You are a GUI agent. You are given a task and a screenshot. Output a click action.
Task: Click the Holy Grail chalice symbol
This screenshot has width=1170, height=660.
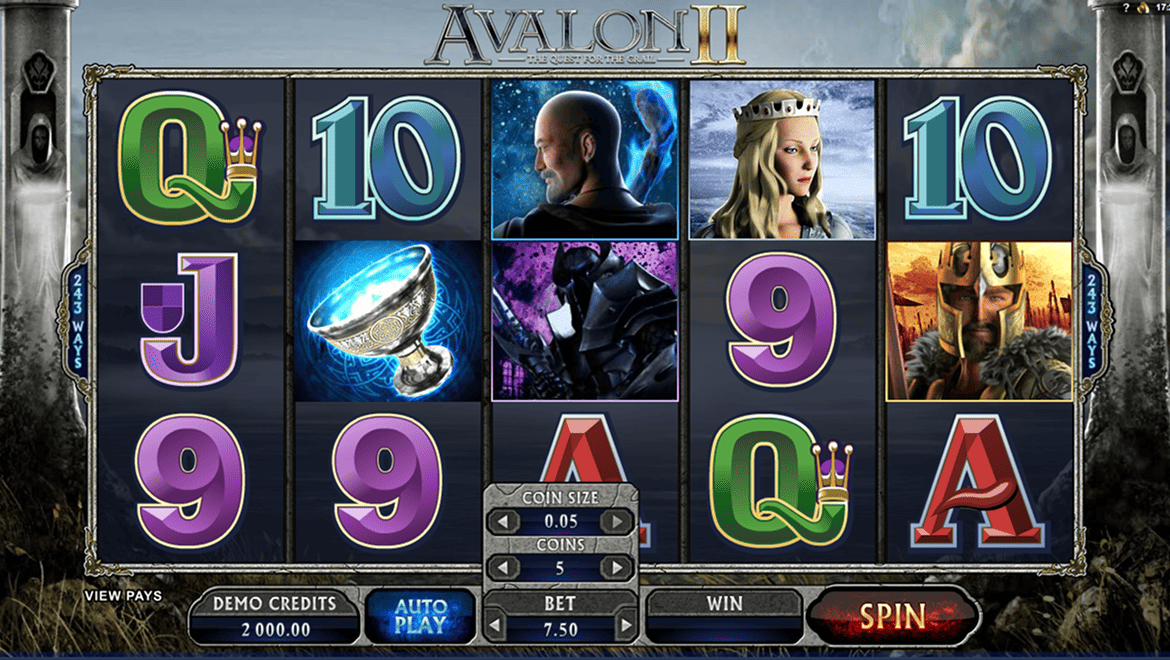pyautogui.click(x=388, y=321)
